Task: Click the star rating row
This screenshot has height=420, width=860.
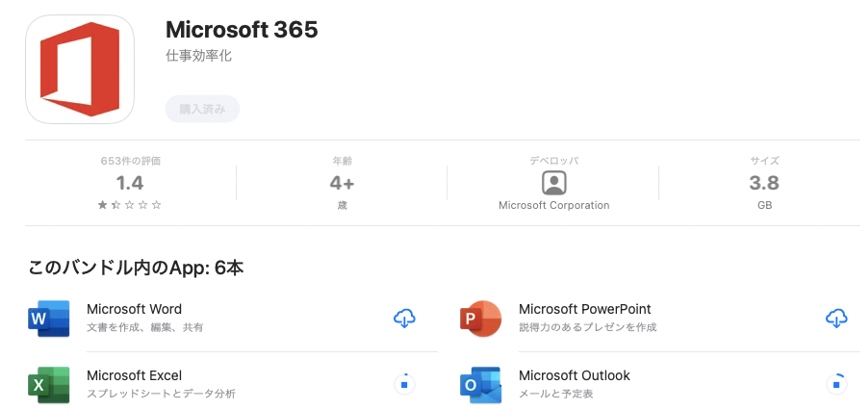Action: 130,205
